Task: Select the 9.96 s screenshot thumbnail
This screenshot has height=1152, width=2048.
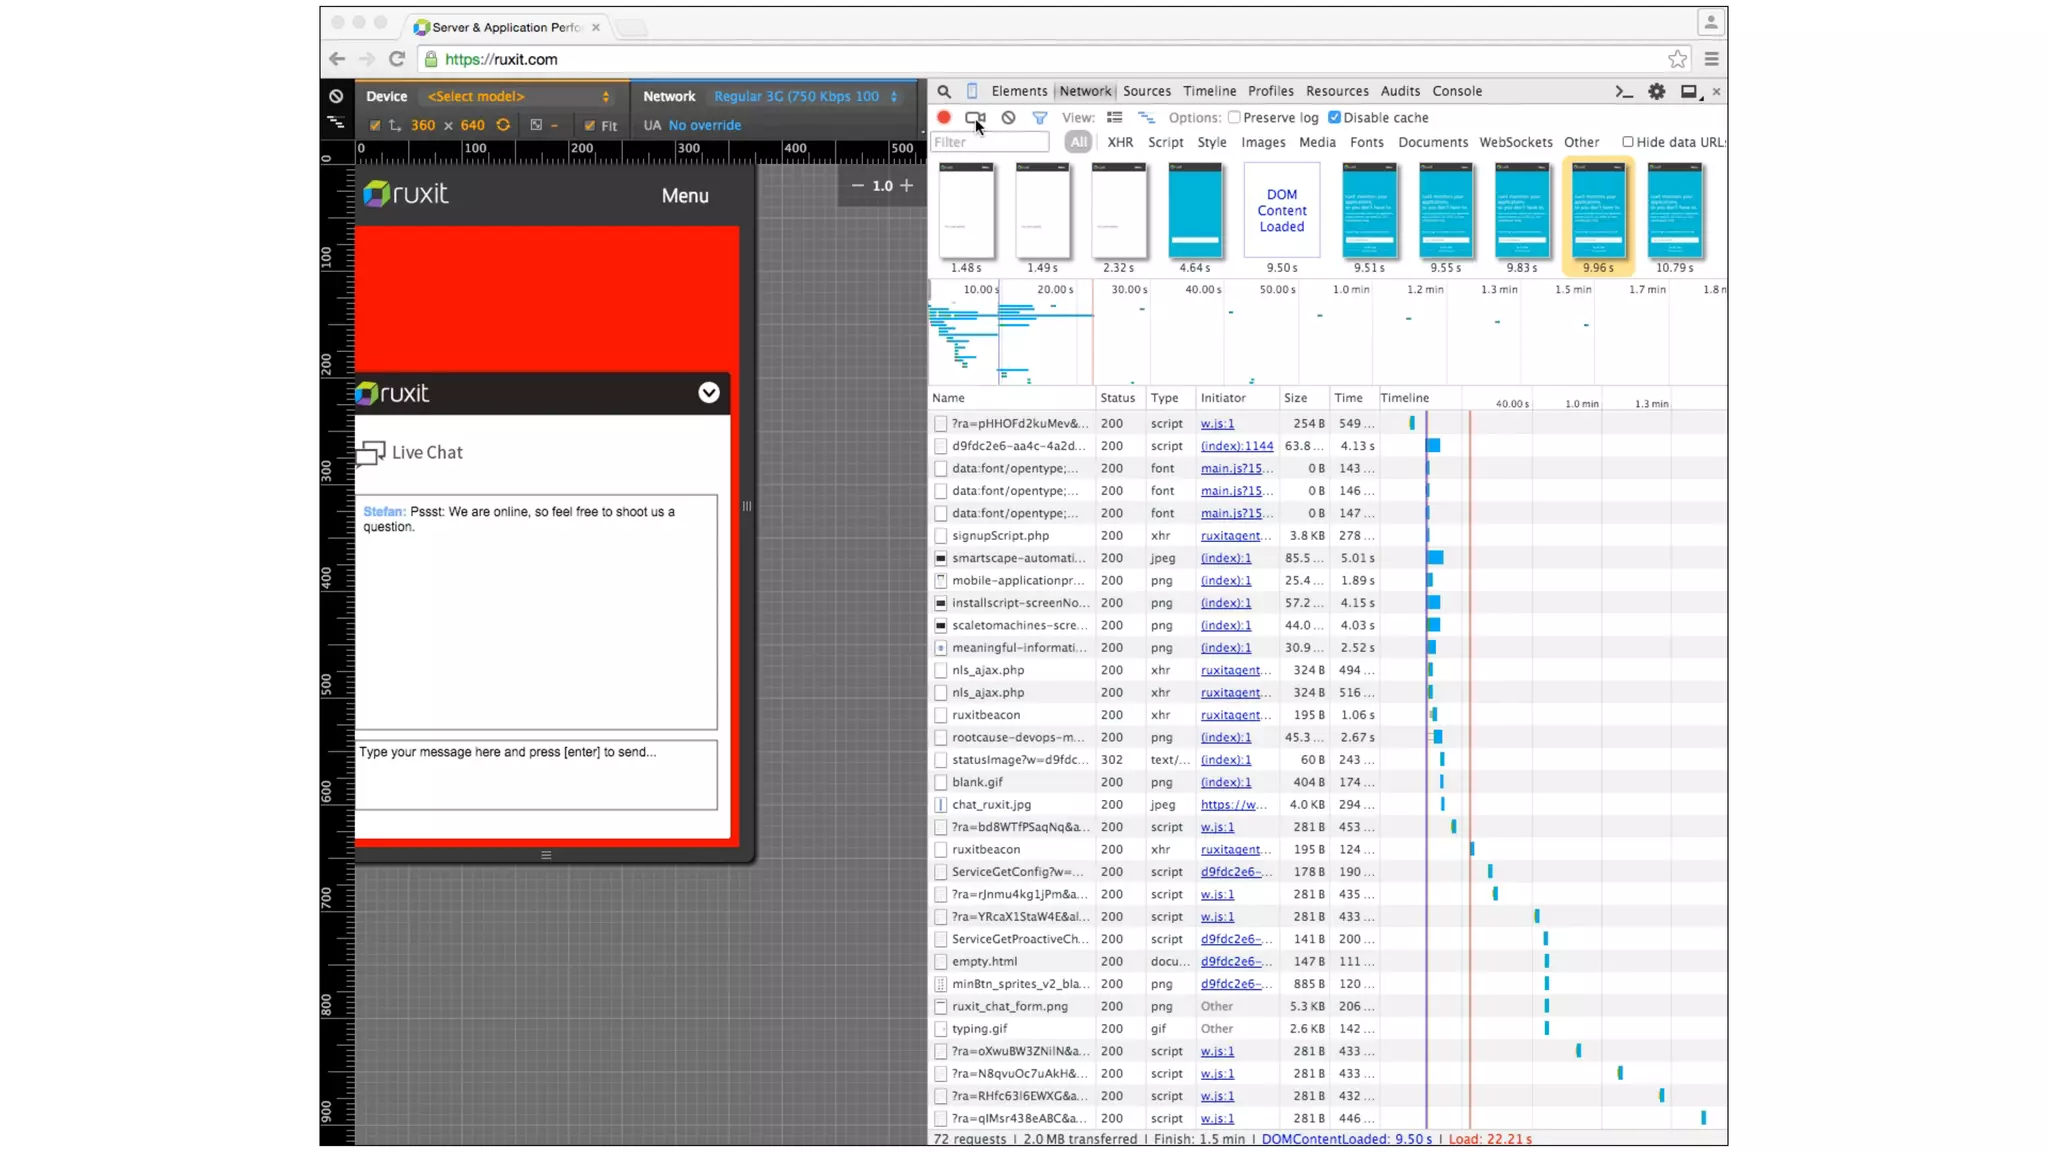Action: (1598, 212)
